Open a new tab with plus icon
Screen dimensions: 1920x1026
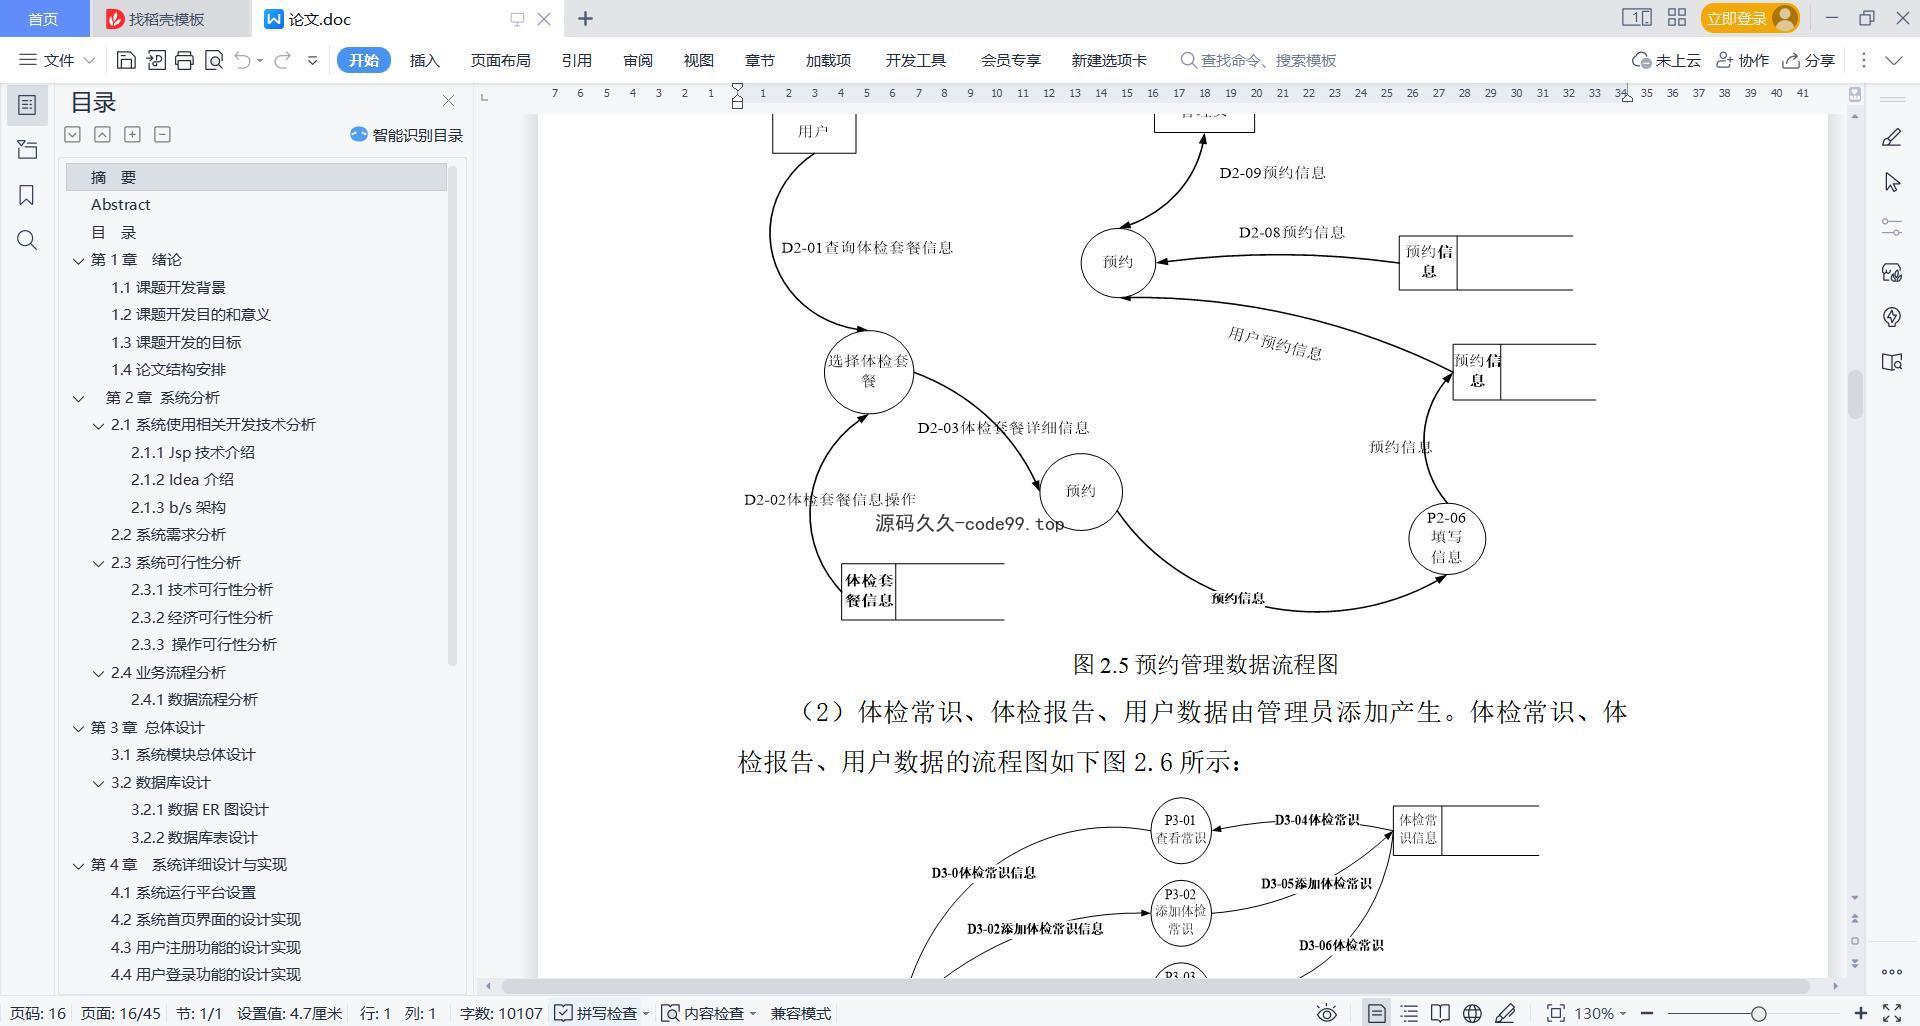pos(586,18)
